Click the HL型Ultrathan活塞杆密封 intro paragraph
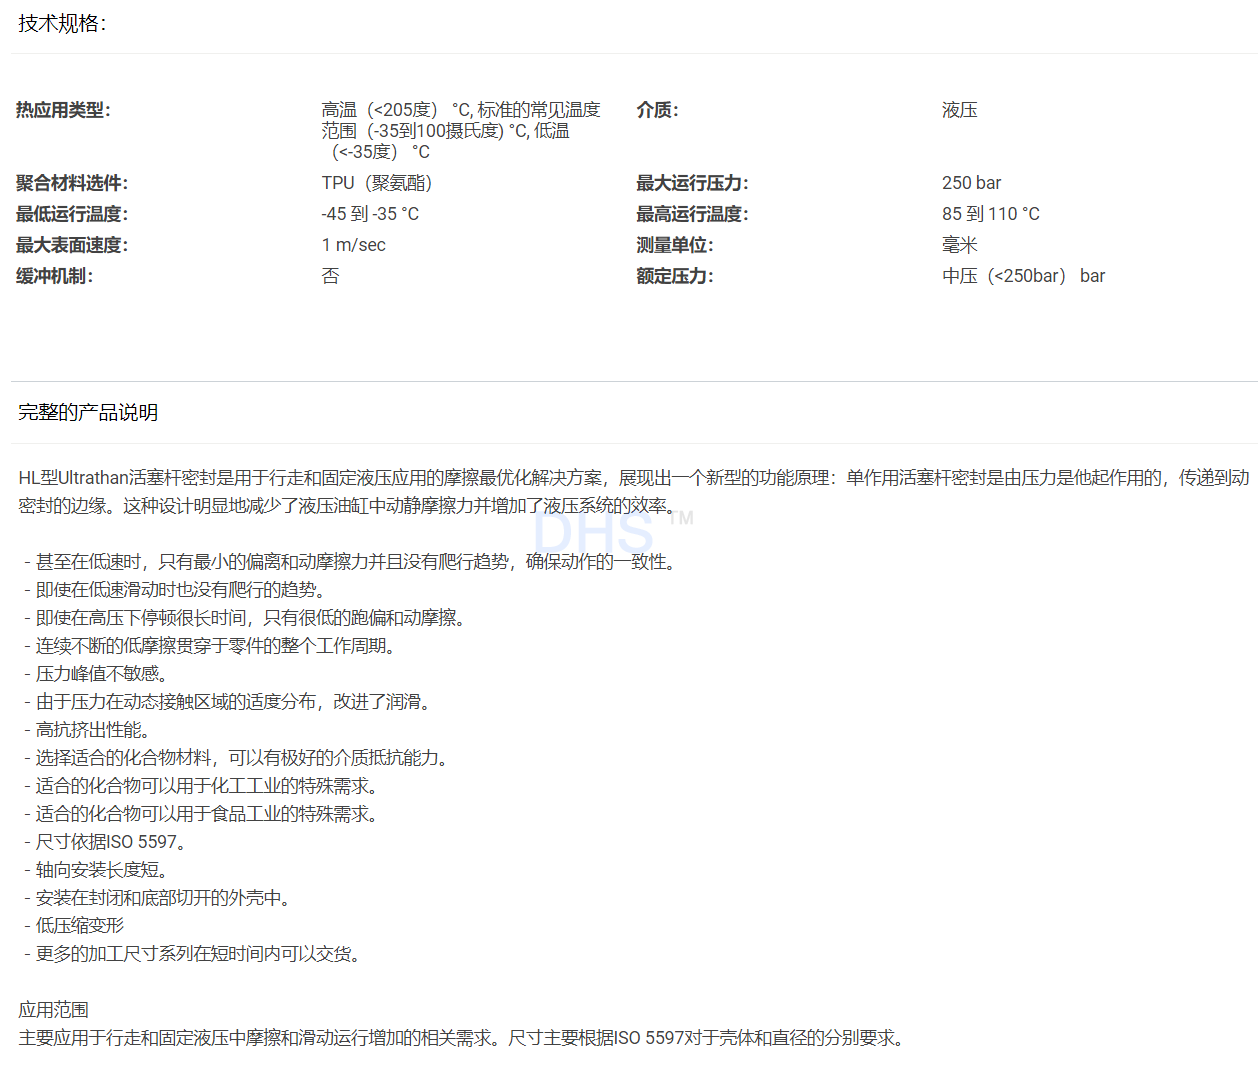1258x1065 pixels. tap(634, 492)
